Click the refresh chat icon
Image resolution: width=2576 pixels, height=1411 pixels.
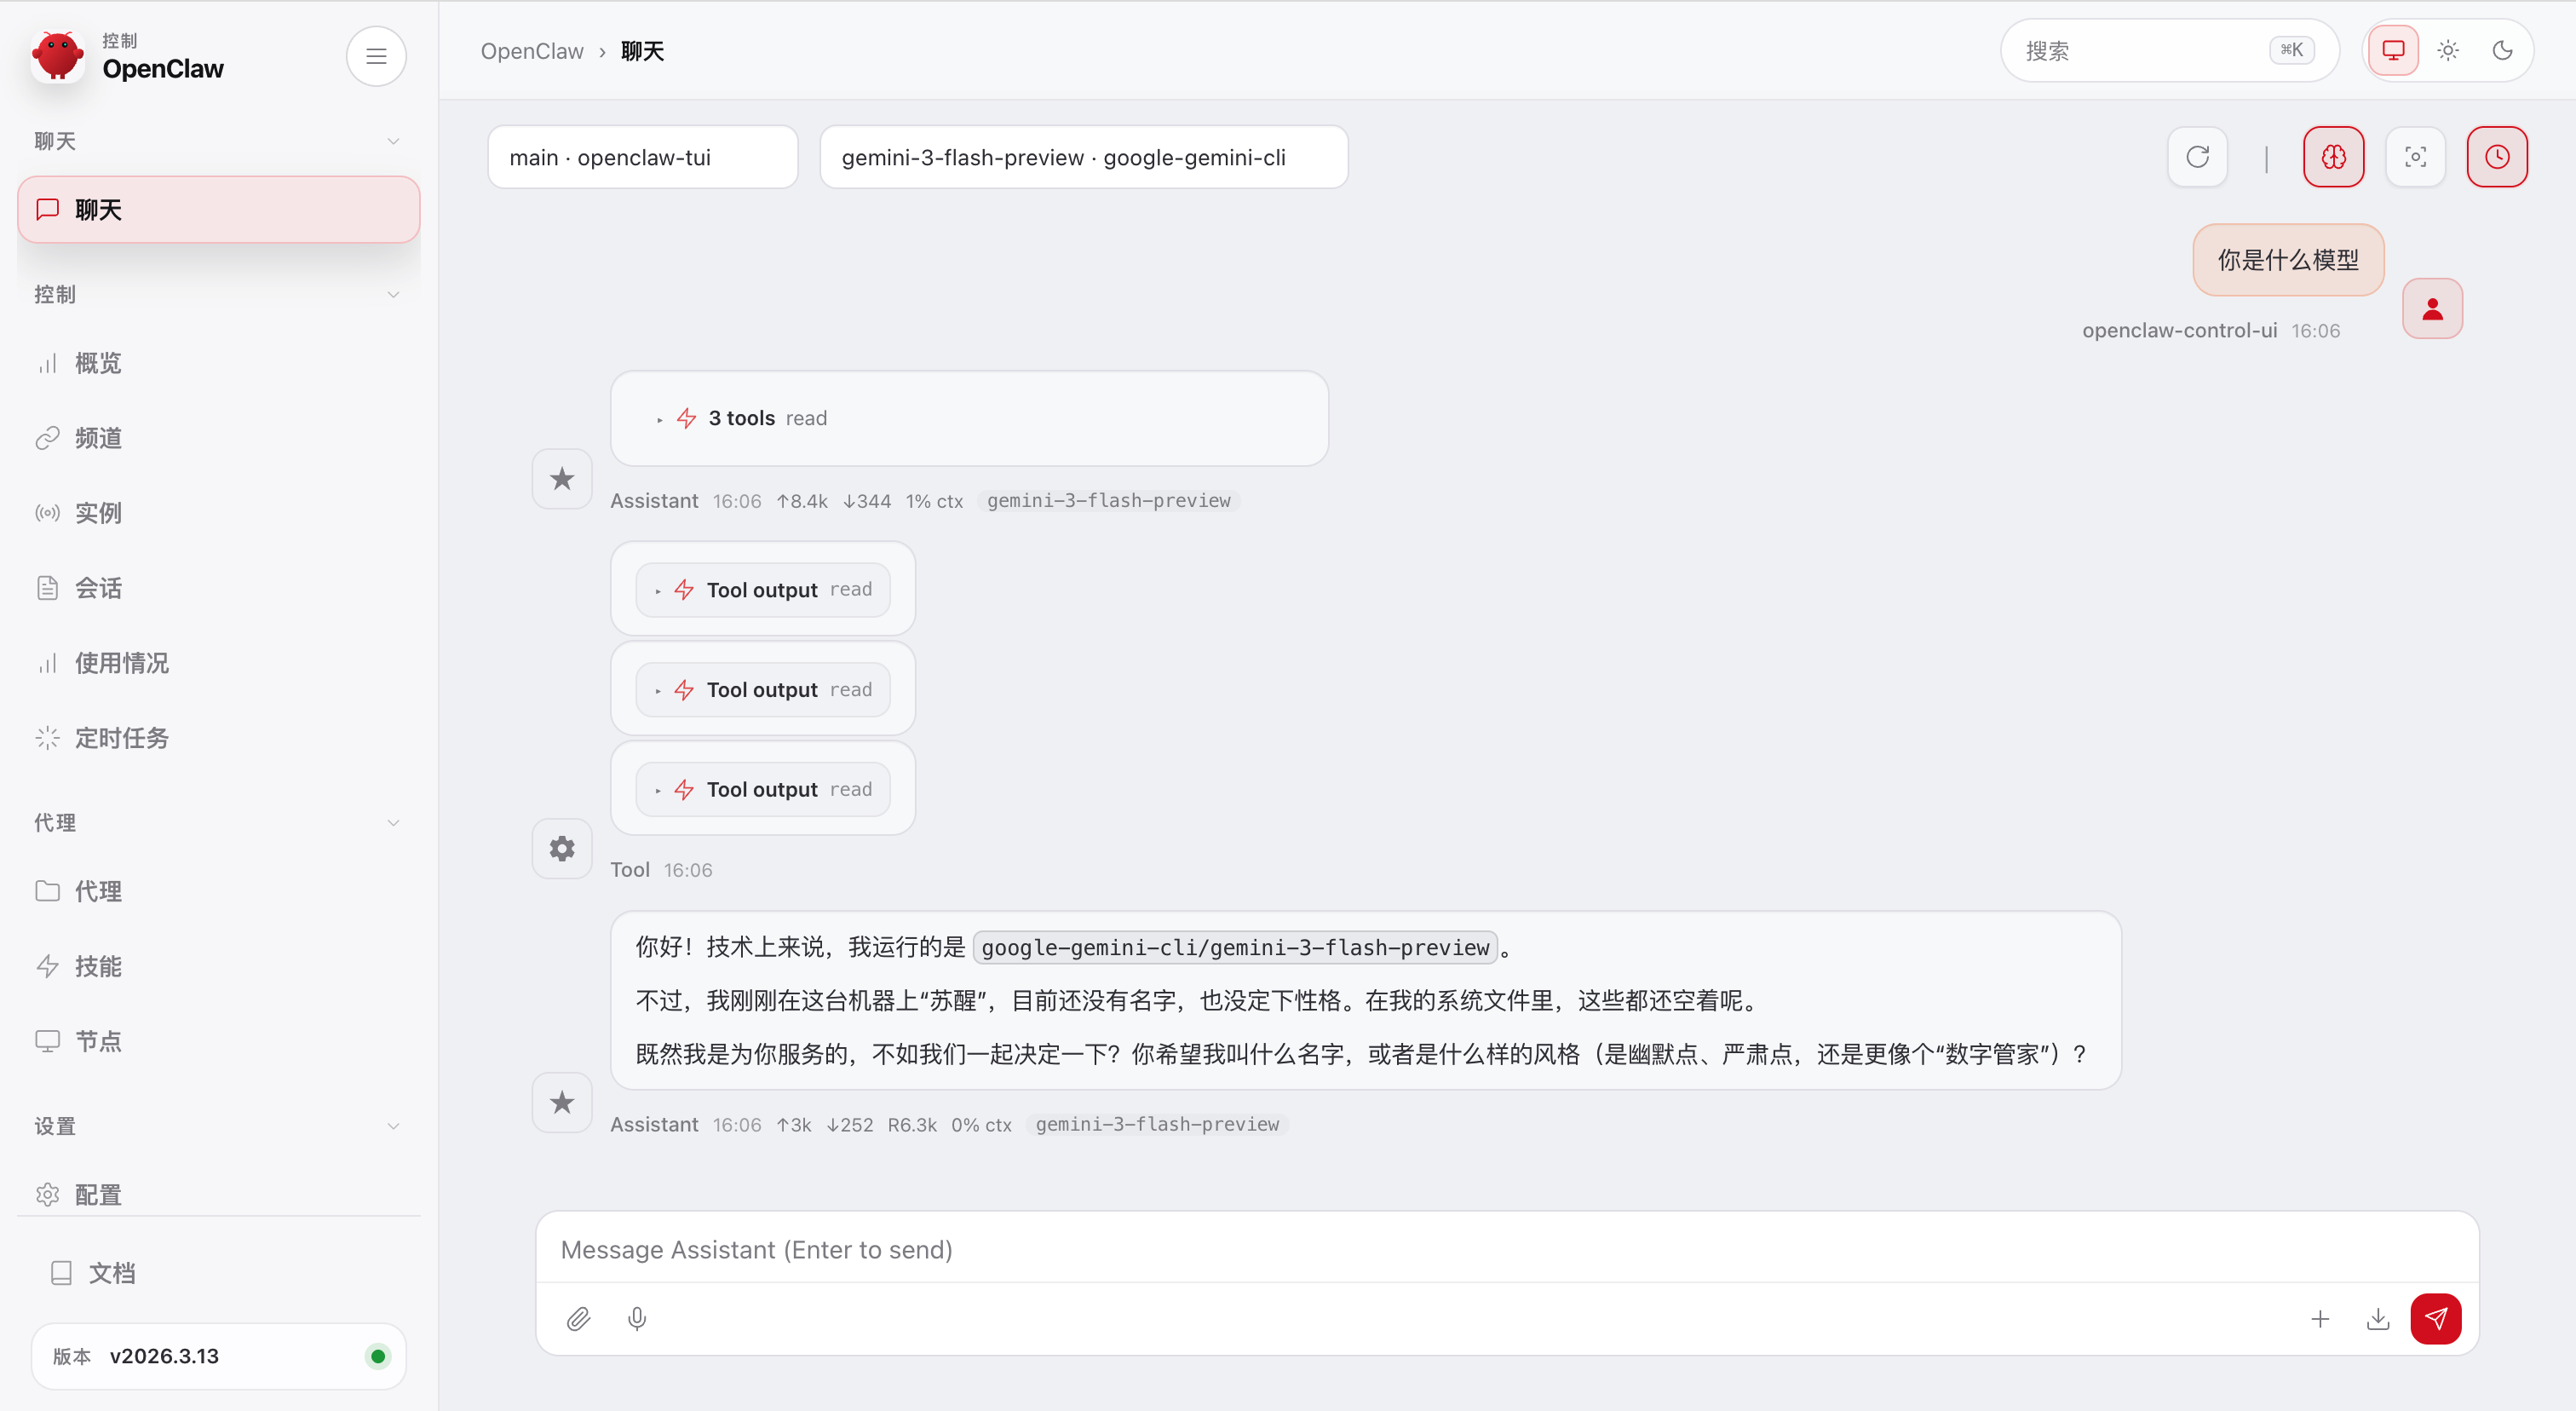click(2197, 157)
